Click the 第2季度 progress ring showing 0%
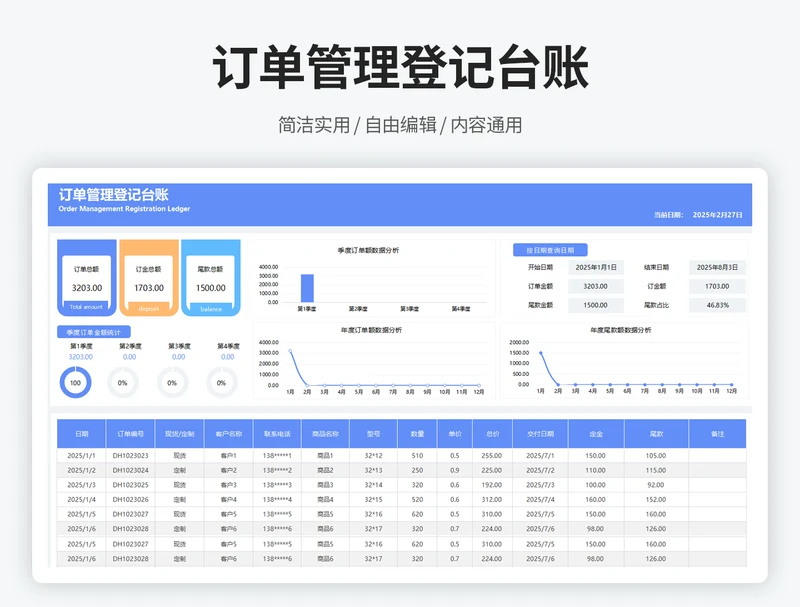The width and height of the screenshot is (800, 607). click(x=122, y=383)
